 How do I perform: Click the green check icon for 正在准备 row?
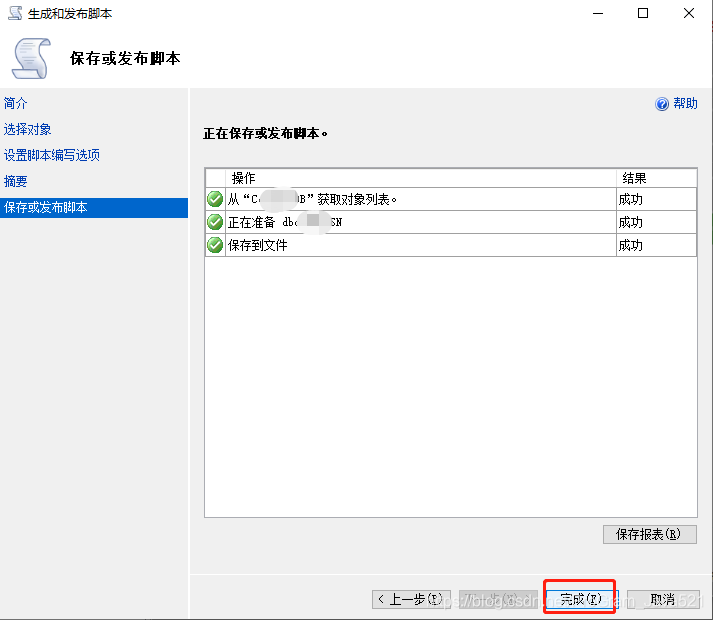click(x=215, y=222)
